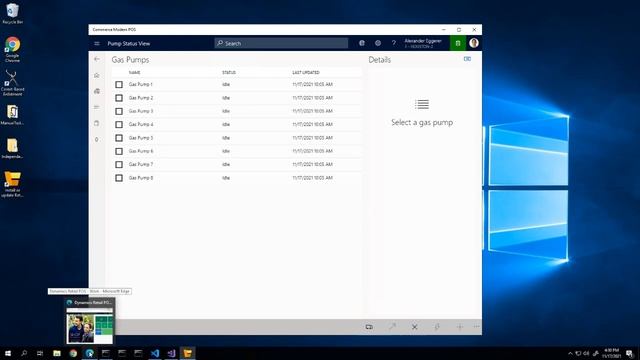The height and width of the screenshot is (360, 640).
Task: Click the pump device icon in bottom bar
Action: pyautogui.click(x=369, y=327)
